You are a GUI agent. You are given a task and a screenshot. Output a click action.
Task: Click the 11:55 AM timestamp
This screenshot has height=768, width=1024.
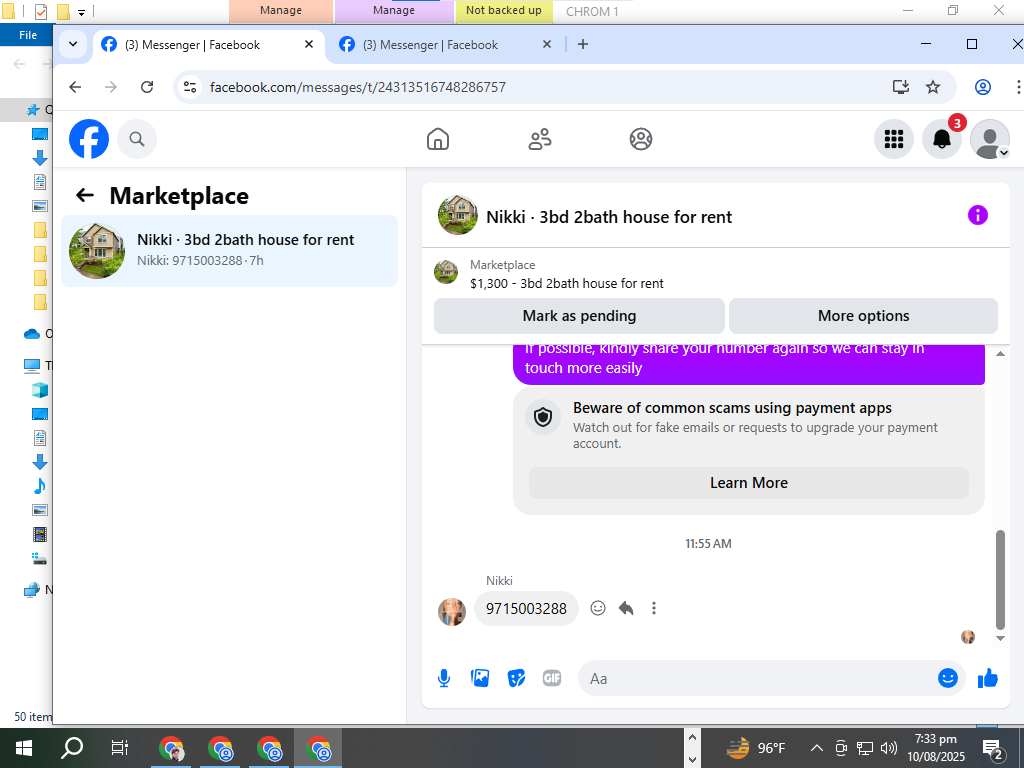[x=708, y=543]
